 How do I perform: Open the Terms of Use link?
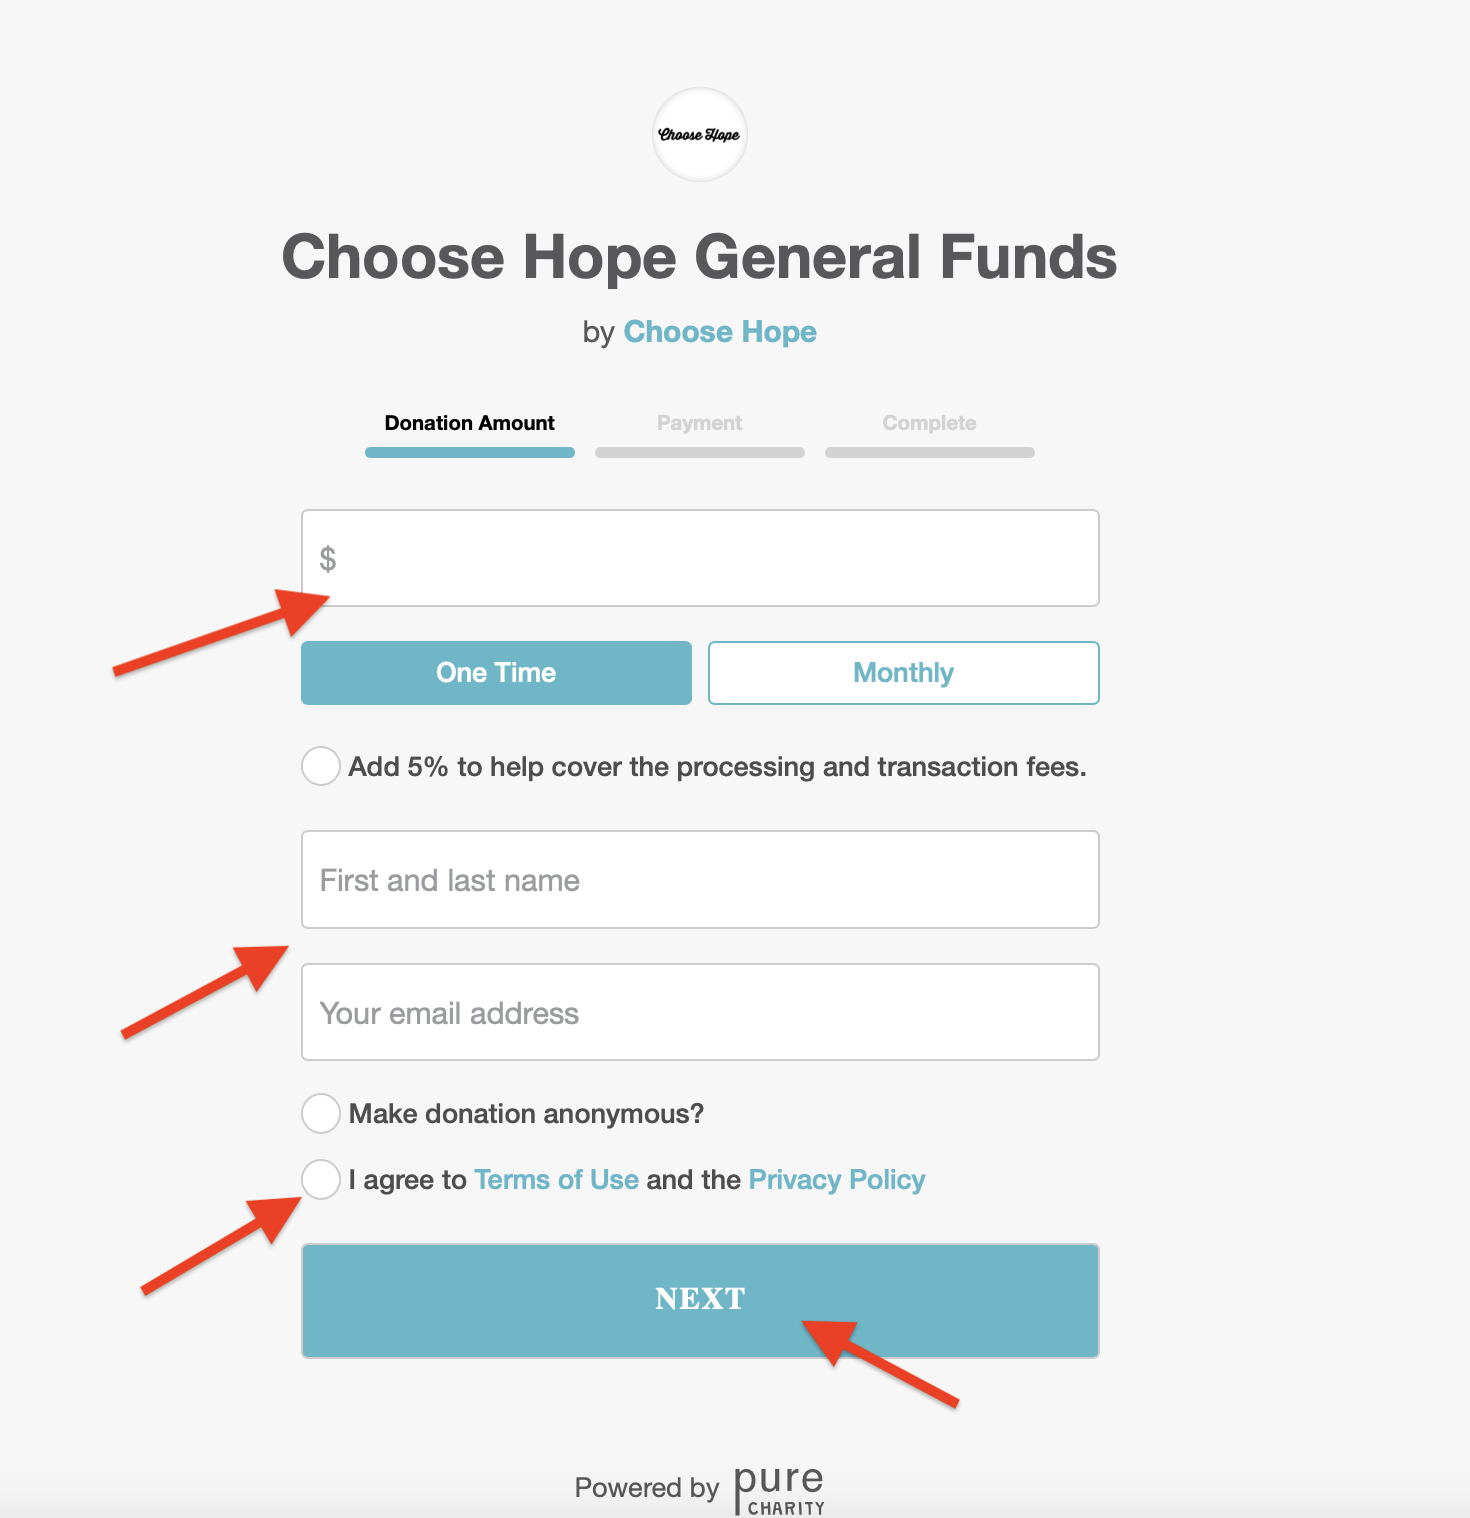(x=556, y=1180)
